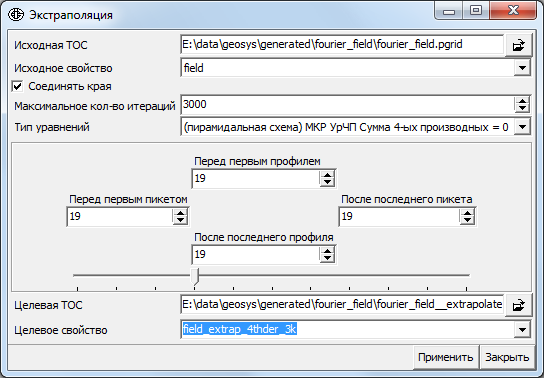The image size is (544, 378).
Task: Click in the Исходная ТОС path field
Action: pos(342,44)
